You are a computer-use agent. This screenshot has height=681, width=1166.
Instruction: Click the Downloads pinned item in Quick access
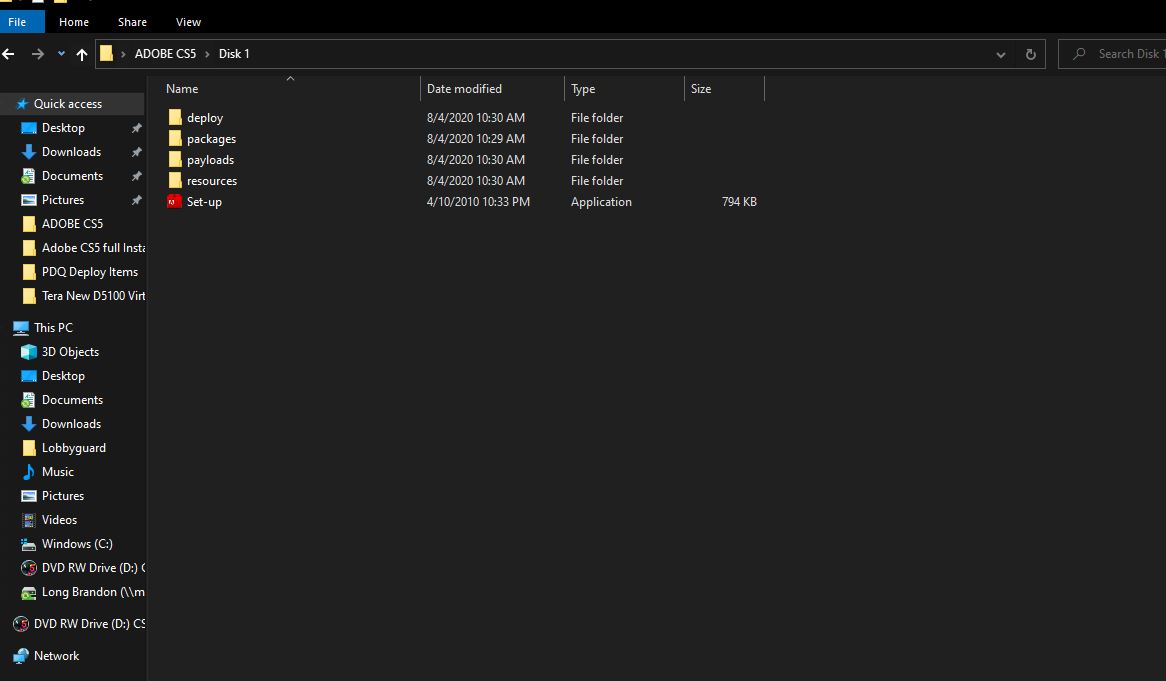click(x=70, y=152)
